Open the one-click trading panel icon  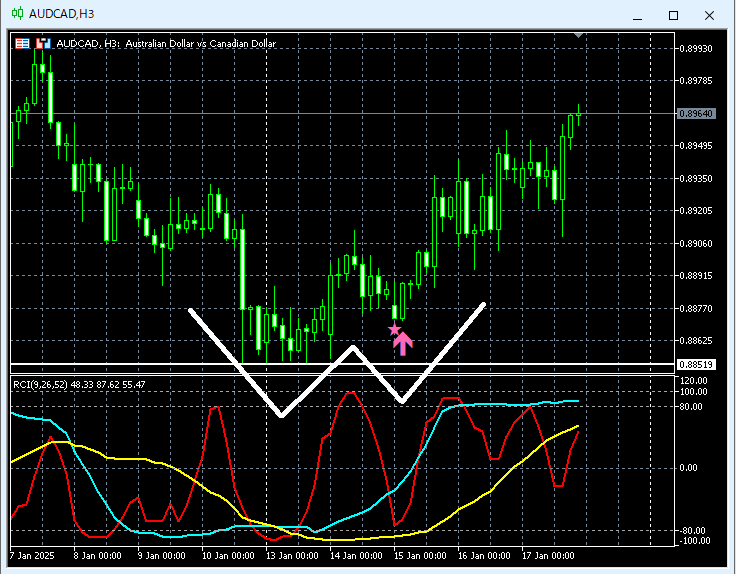[22, 44]
